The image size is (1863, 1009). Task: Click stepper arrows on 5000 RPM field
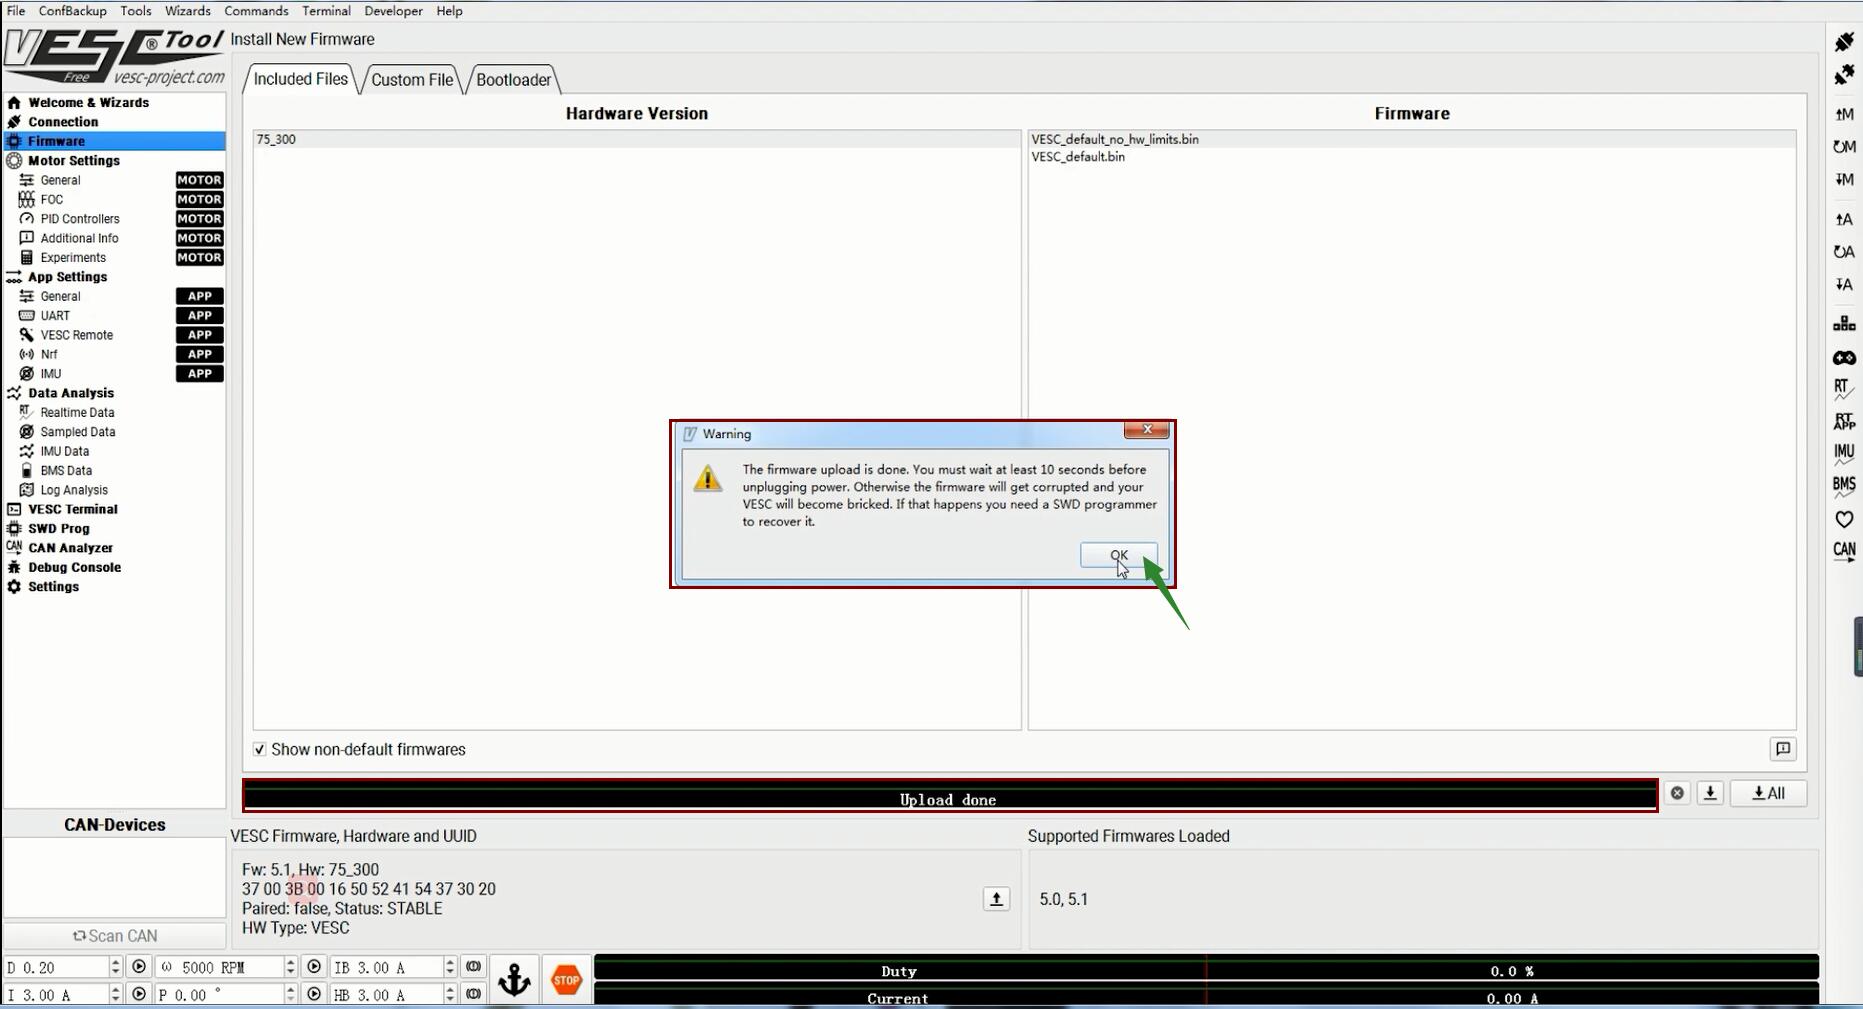point(290,967)
